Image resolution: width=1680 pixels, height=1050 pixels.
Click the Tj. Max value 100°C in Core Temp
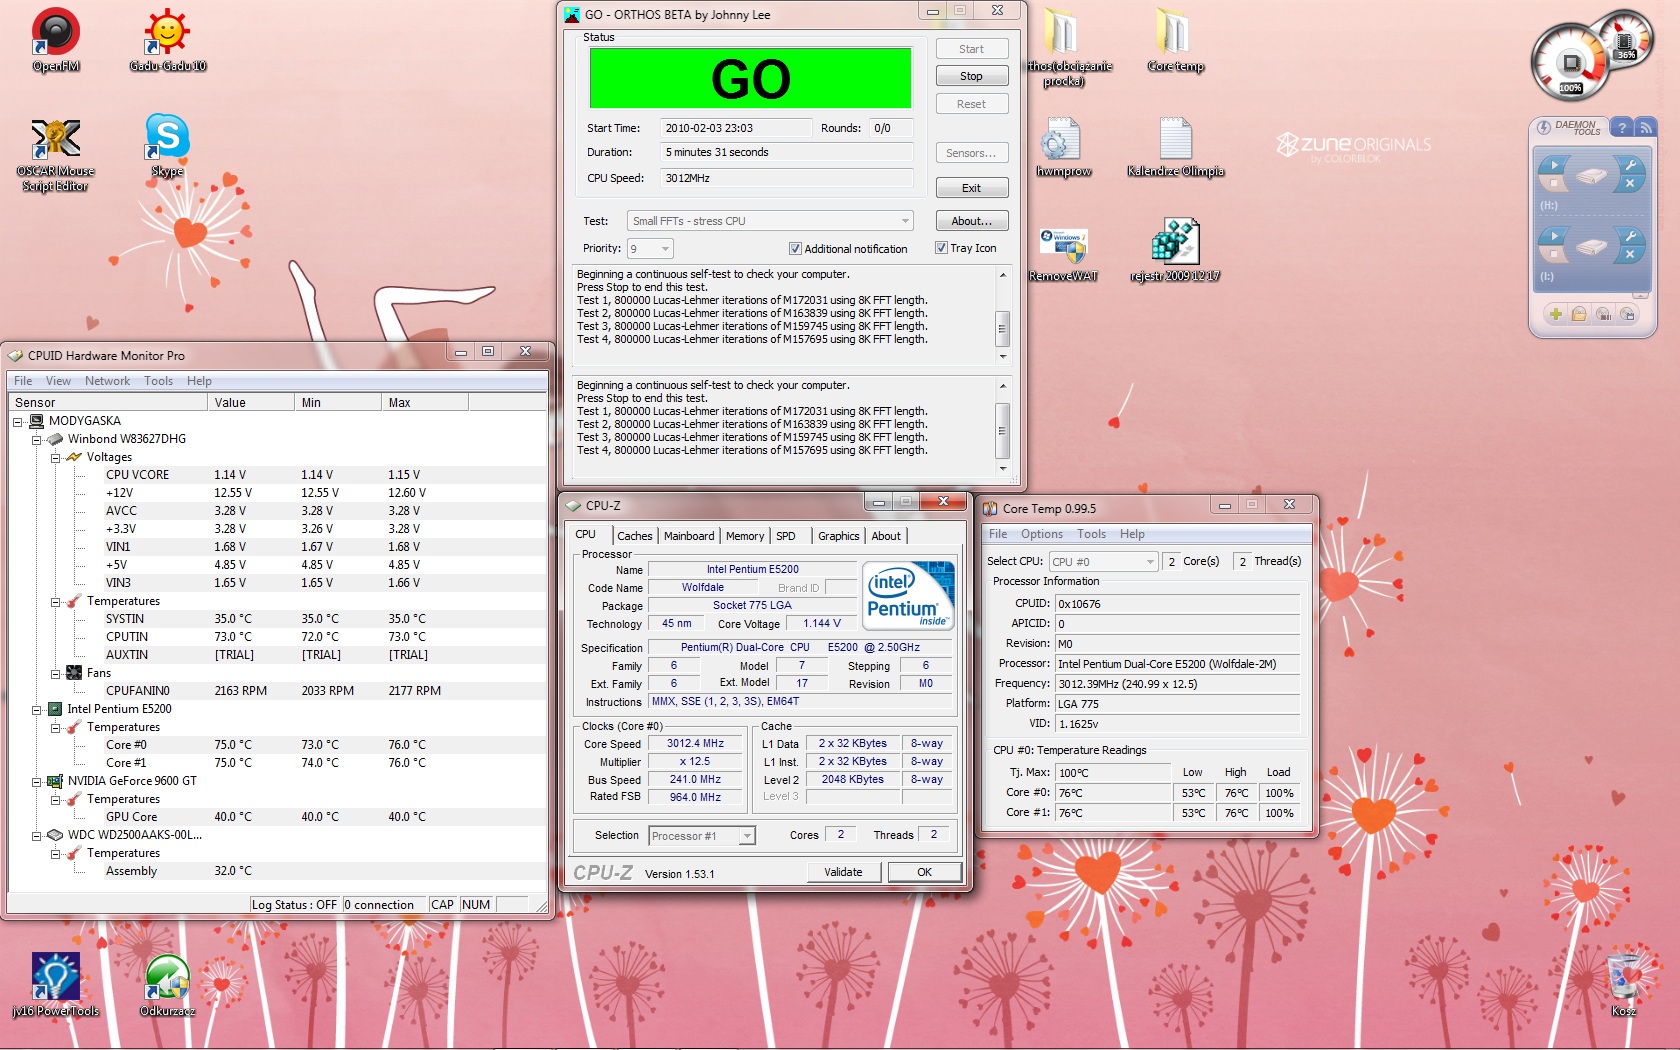(1112, 773)
